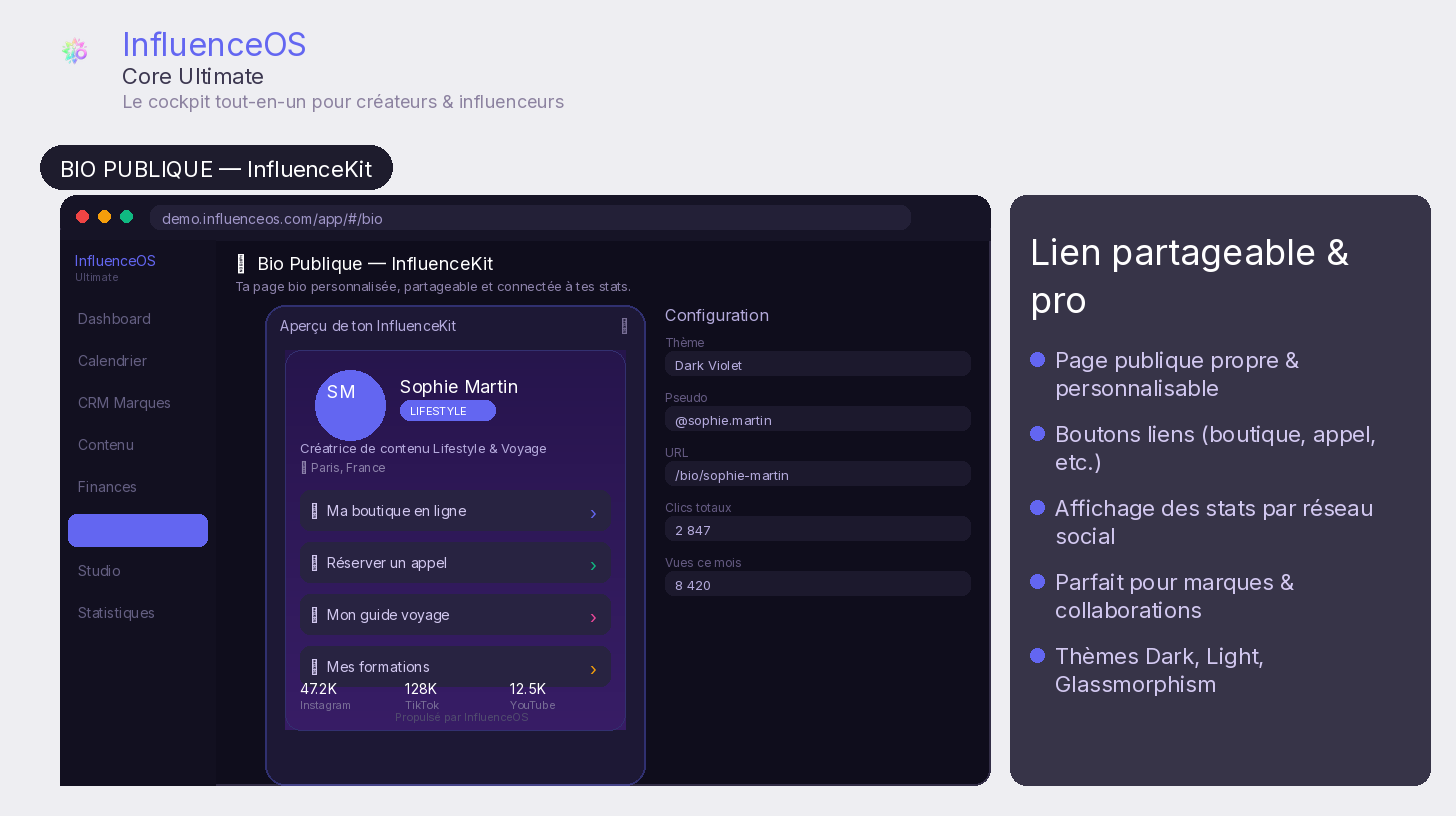Select the highlighted active sidebar item
Image resolution: width=1456 pixels, height=816 pixels.
[138, 530]
